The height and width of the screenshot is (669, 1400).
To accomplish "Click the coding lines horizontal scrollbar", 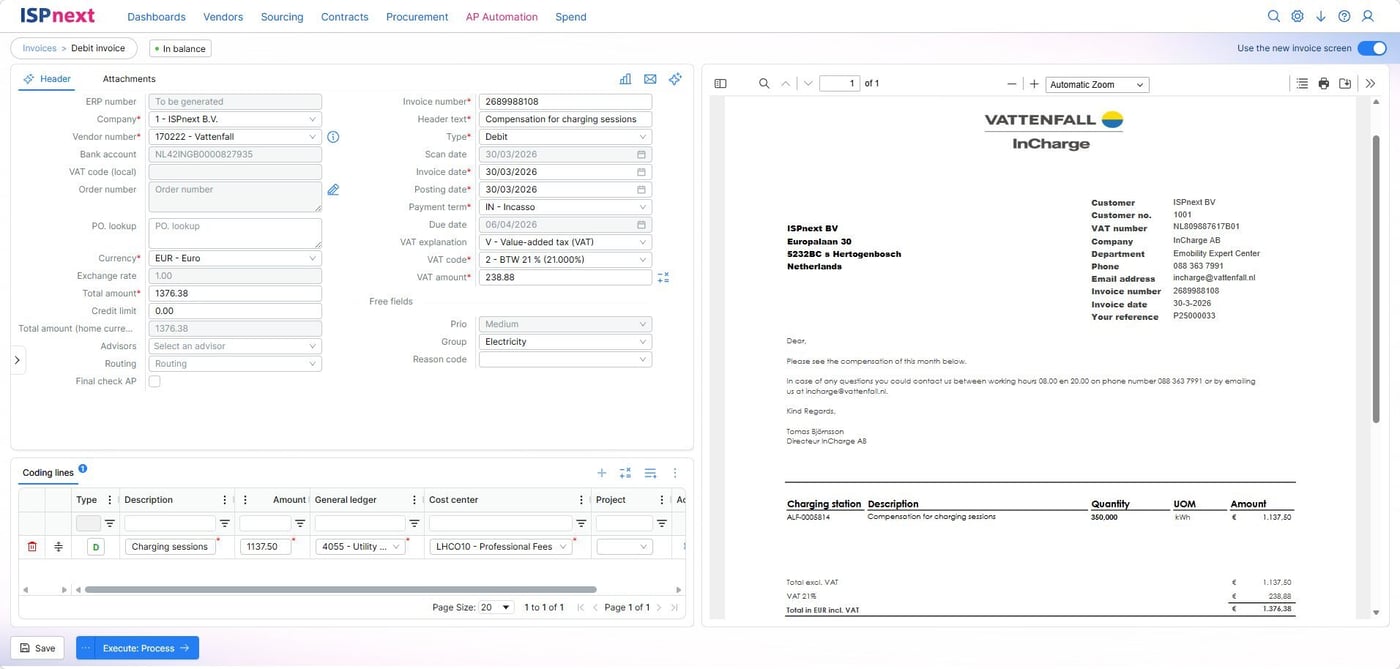I will click(x=340, y=590).
